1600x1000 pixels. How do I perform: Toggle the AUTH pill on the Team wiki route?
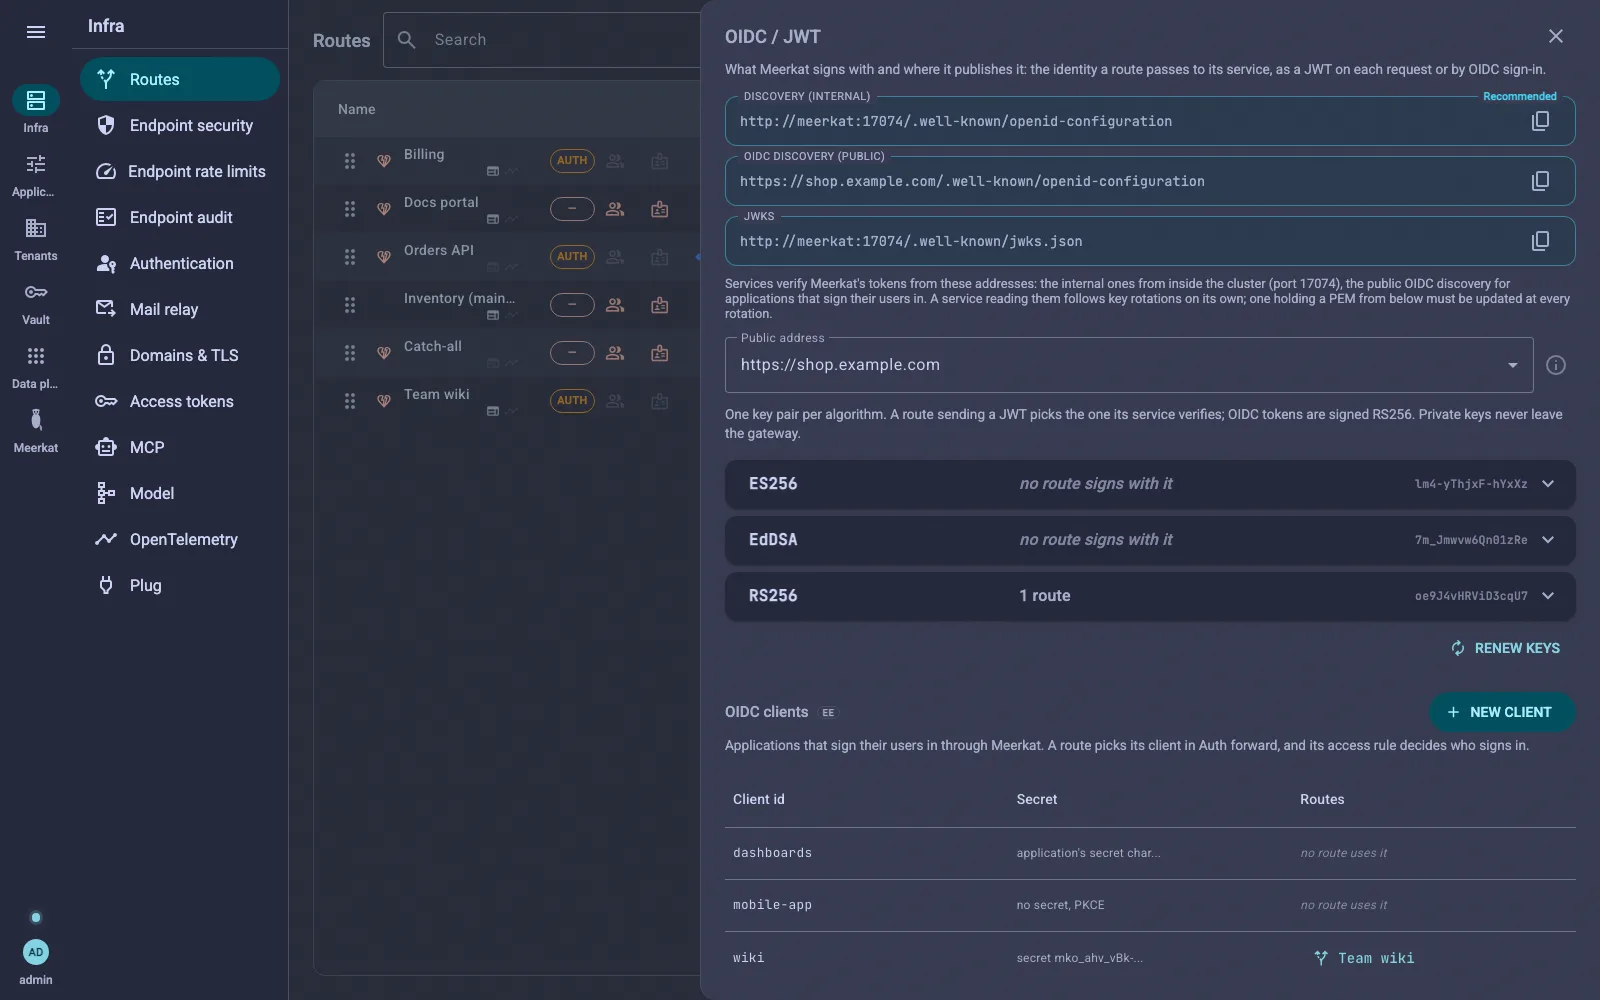(572, 401)
